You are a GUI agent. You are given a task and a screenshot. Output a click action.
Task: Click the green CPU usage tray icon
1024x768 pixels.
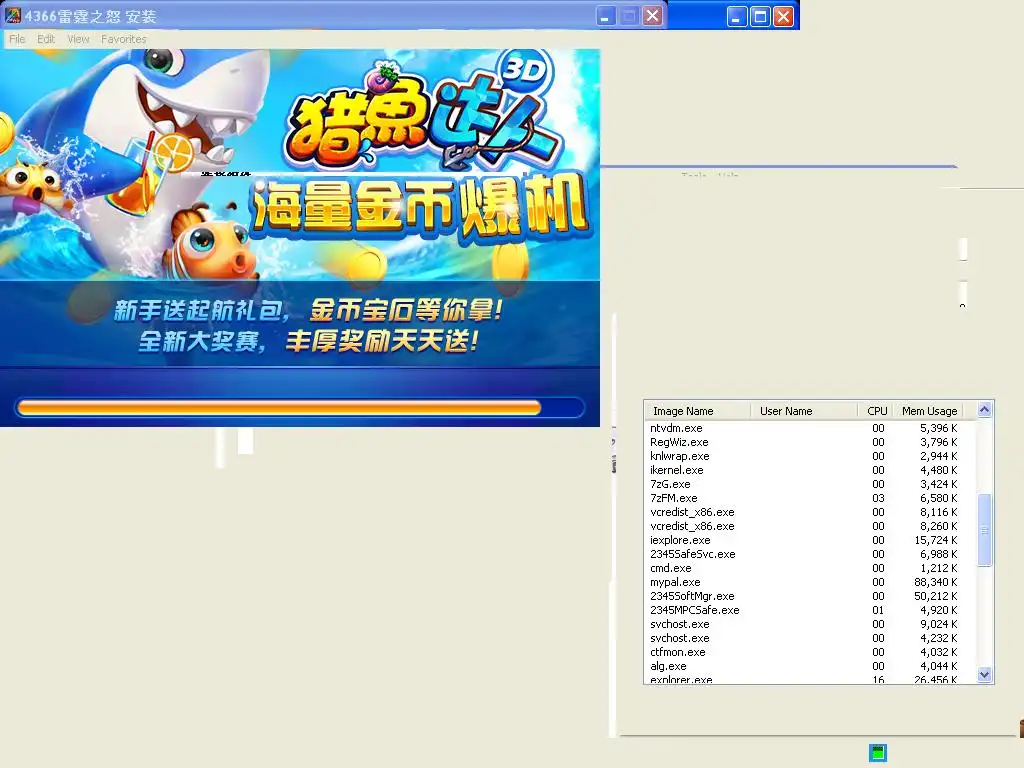pos(878,753)
